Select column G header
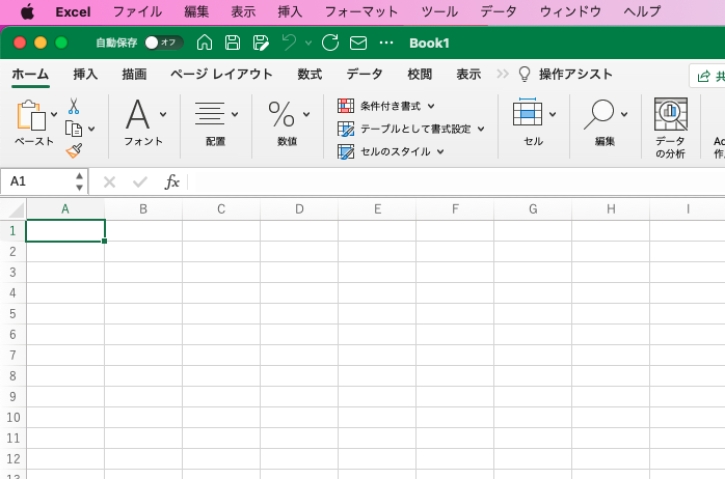 533,209
